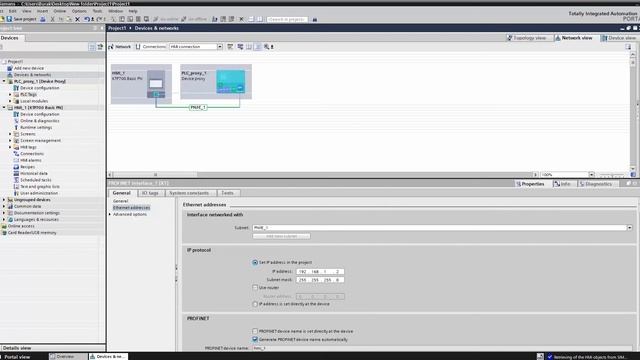This screenshot has width=640, height=360.
Task: Open Connections in the HMI_1 tree
Action: (32, 154)
